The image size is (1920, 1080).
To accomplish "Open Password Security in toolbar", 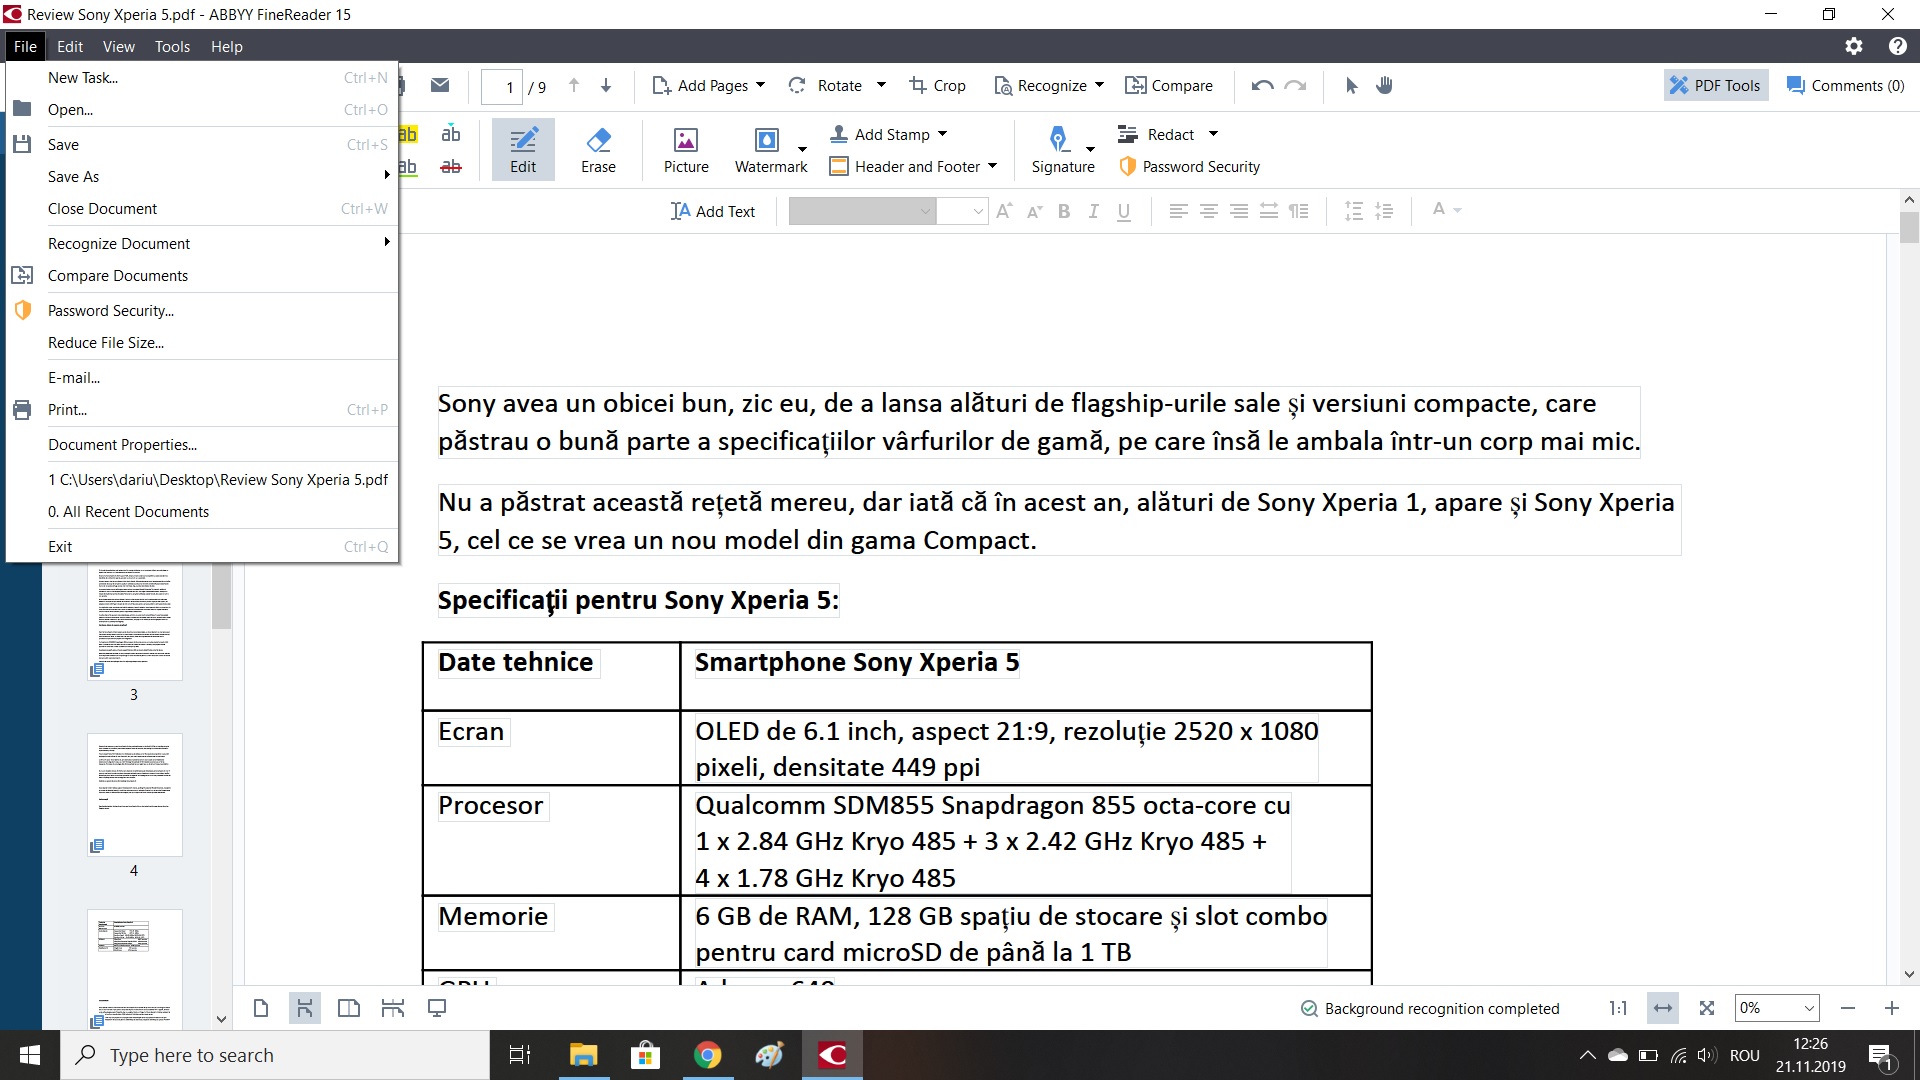I will pos(1190,167).
